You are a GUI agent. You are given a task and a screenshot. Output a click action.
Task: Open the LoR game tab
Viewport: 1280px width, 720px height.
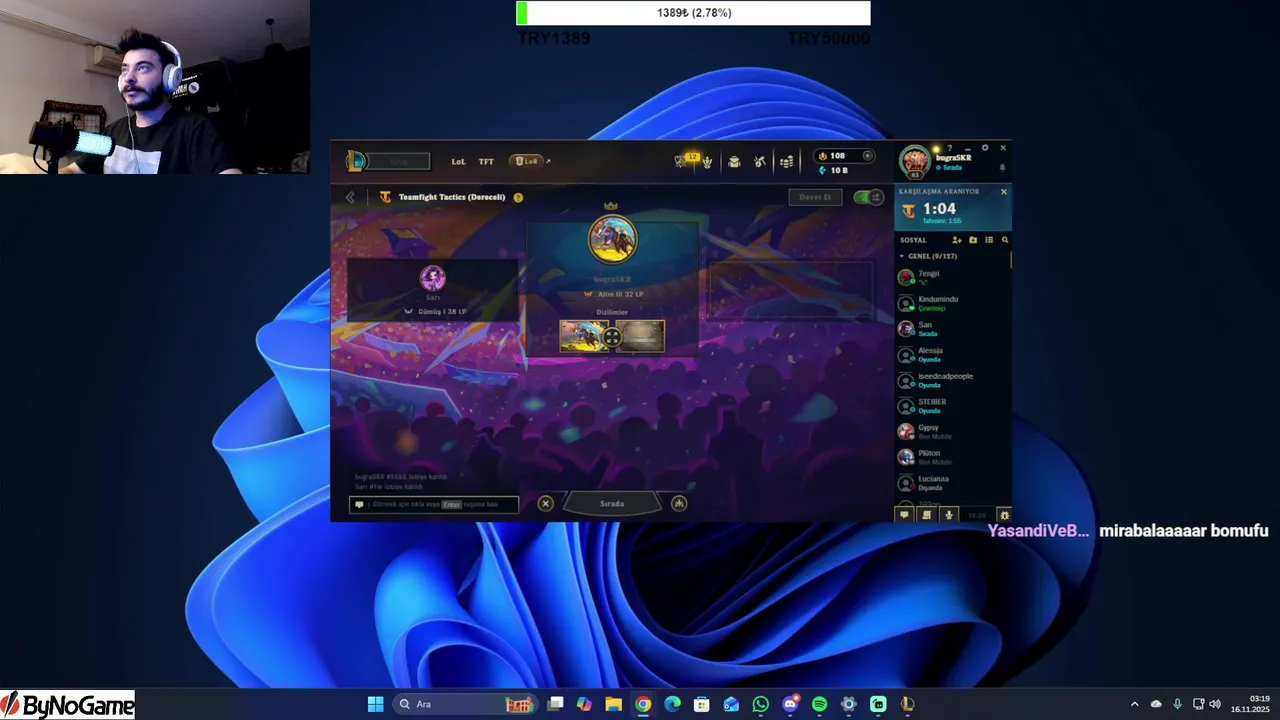point(525,161)
